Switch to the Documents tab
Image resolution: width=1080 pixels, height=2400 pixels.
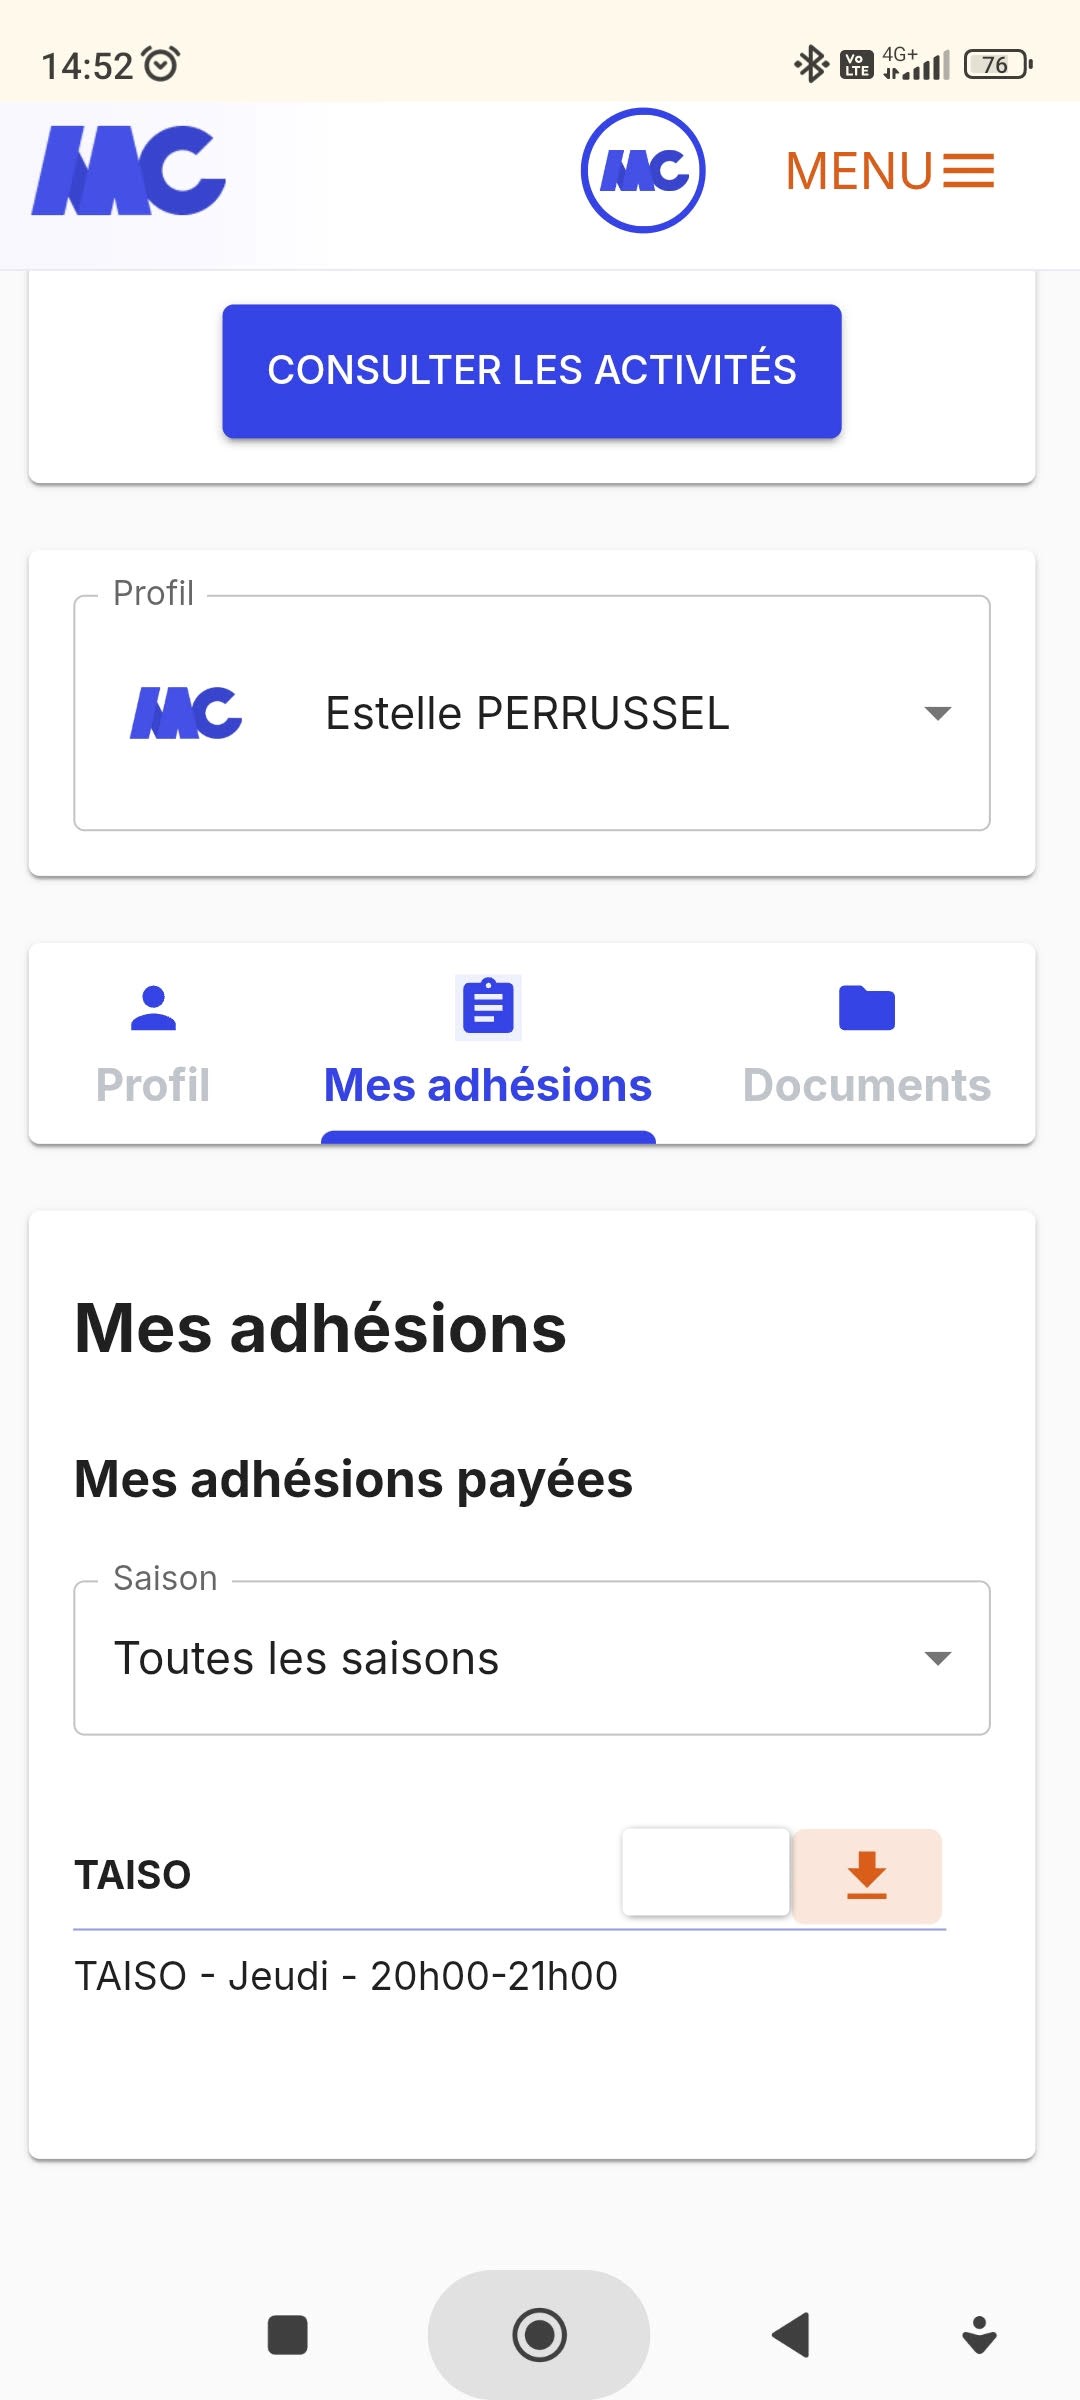pos(866,1043)
